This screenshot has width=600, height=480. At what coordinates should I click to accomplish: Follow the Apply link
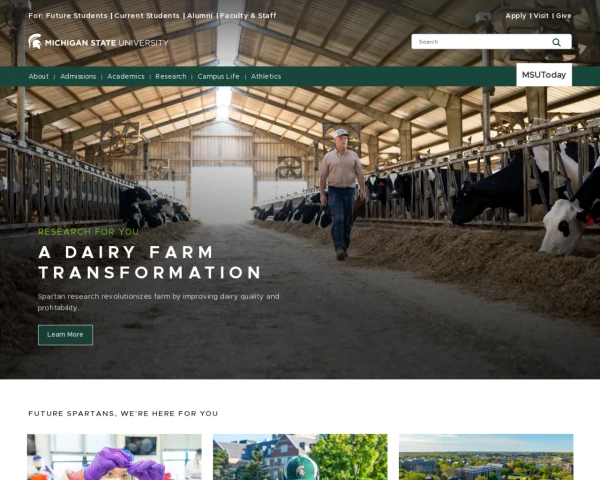coord(516,16)
